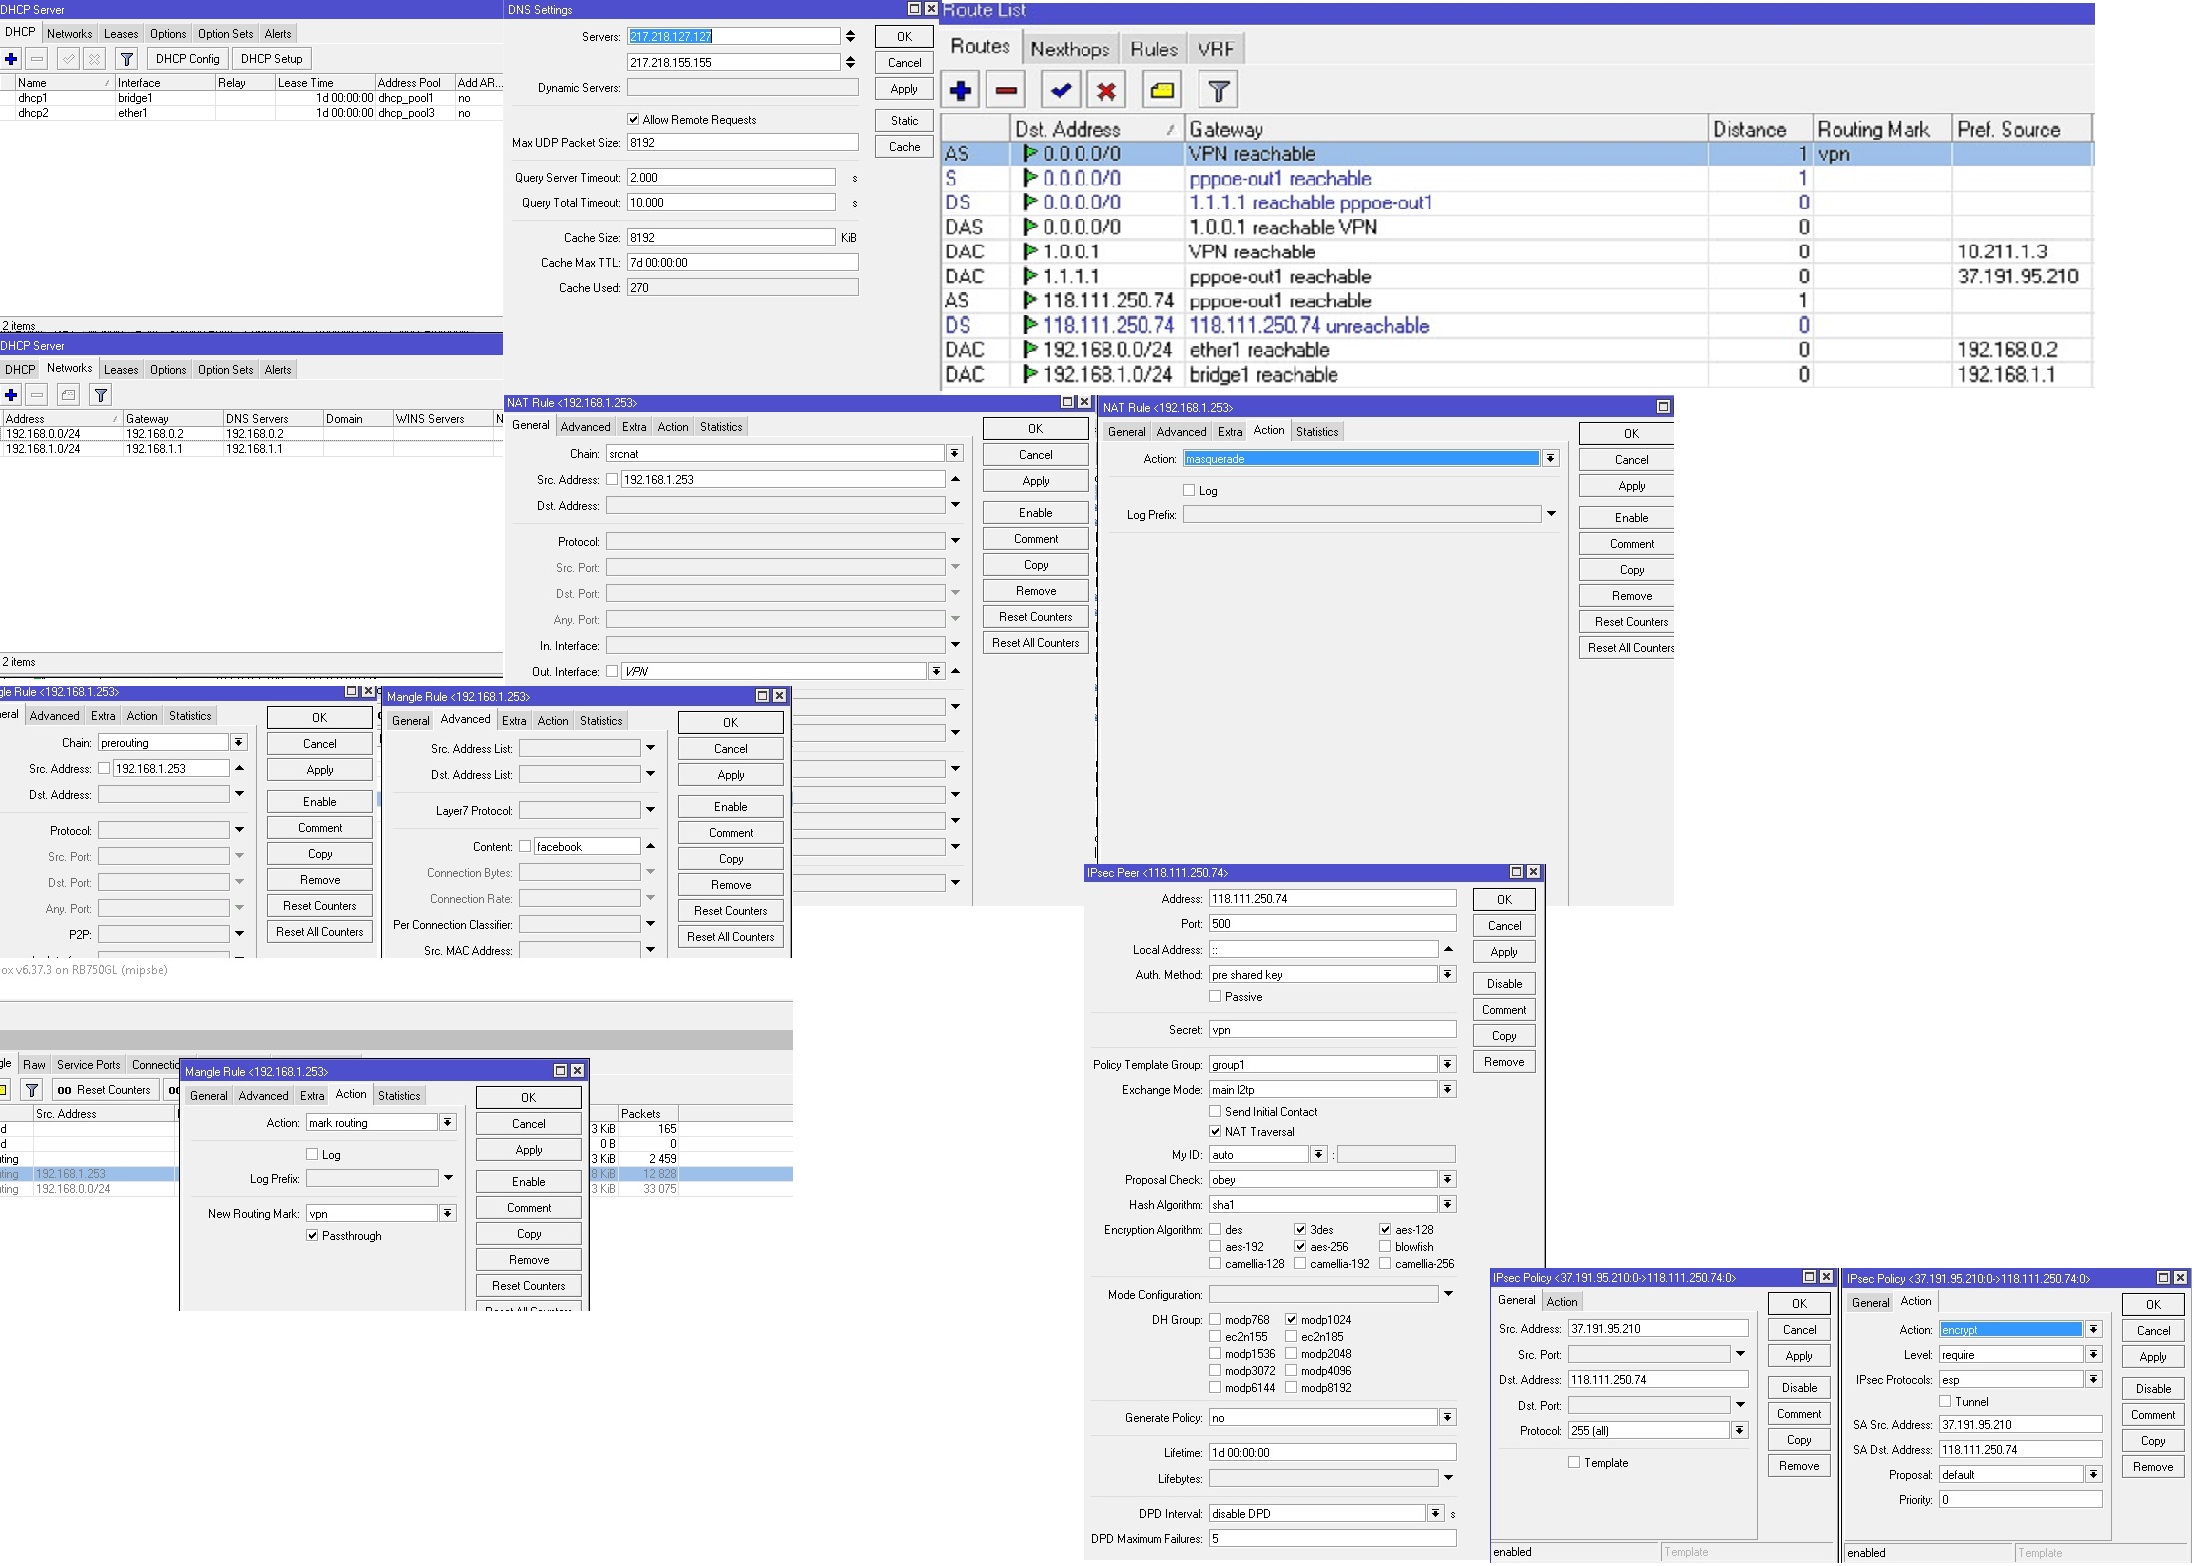The width and height of the screenshot is (2194, 1566).
Task: Open the Auth. Method dropdown in IPsec Peer
Action: coord(1447,975)
